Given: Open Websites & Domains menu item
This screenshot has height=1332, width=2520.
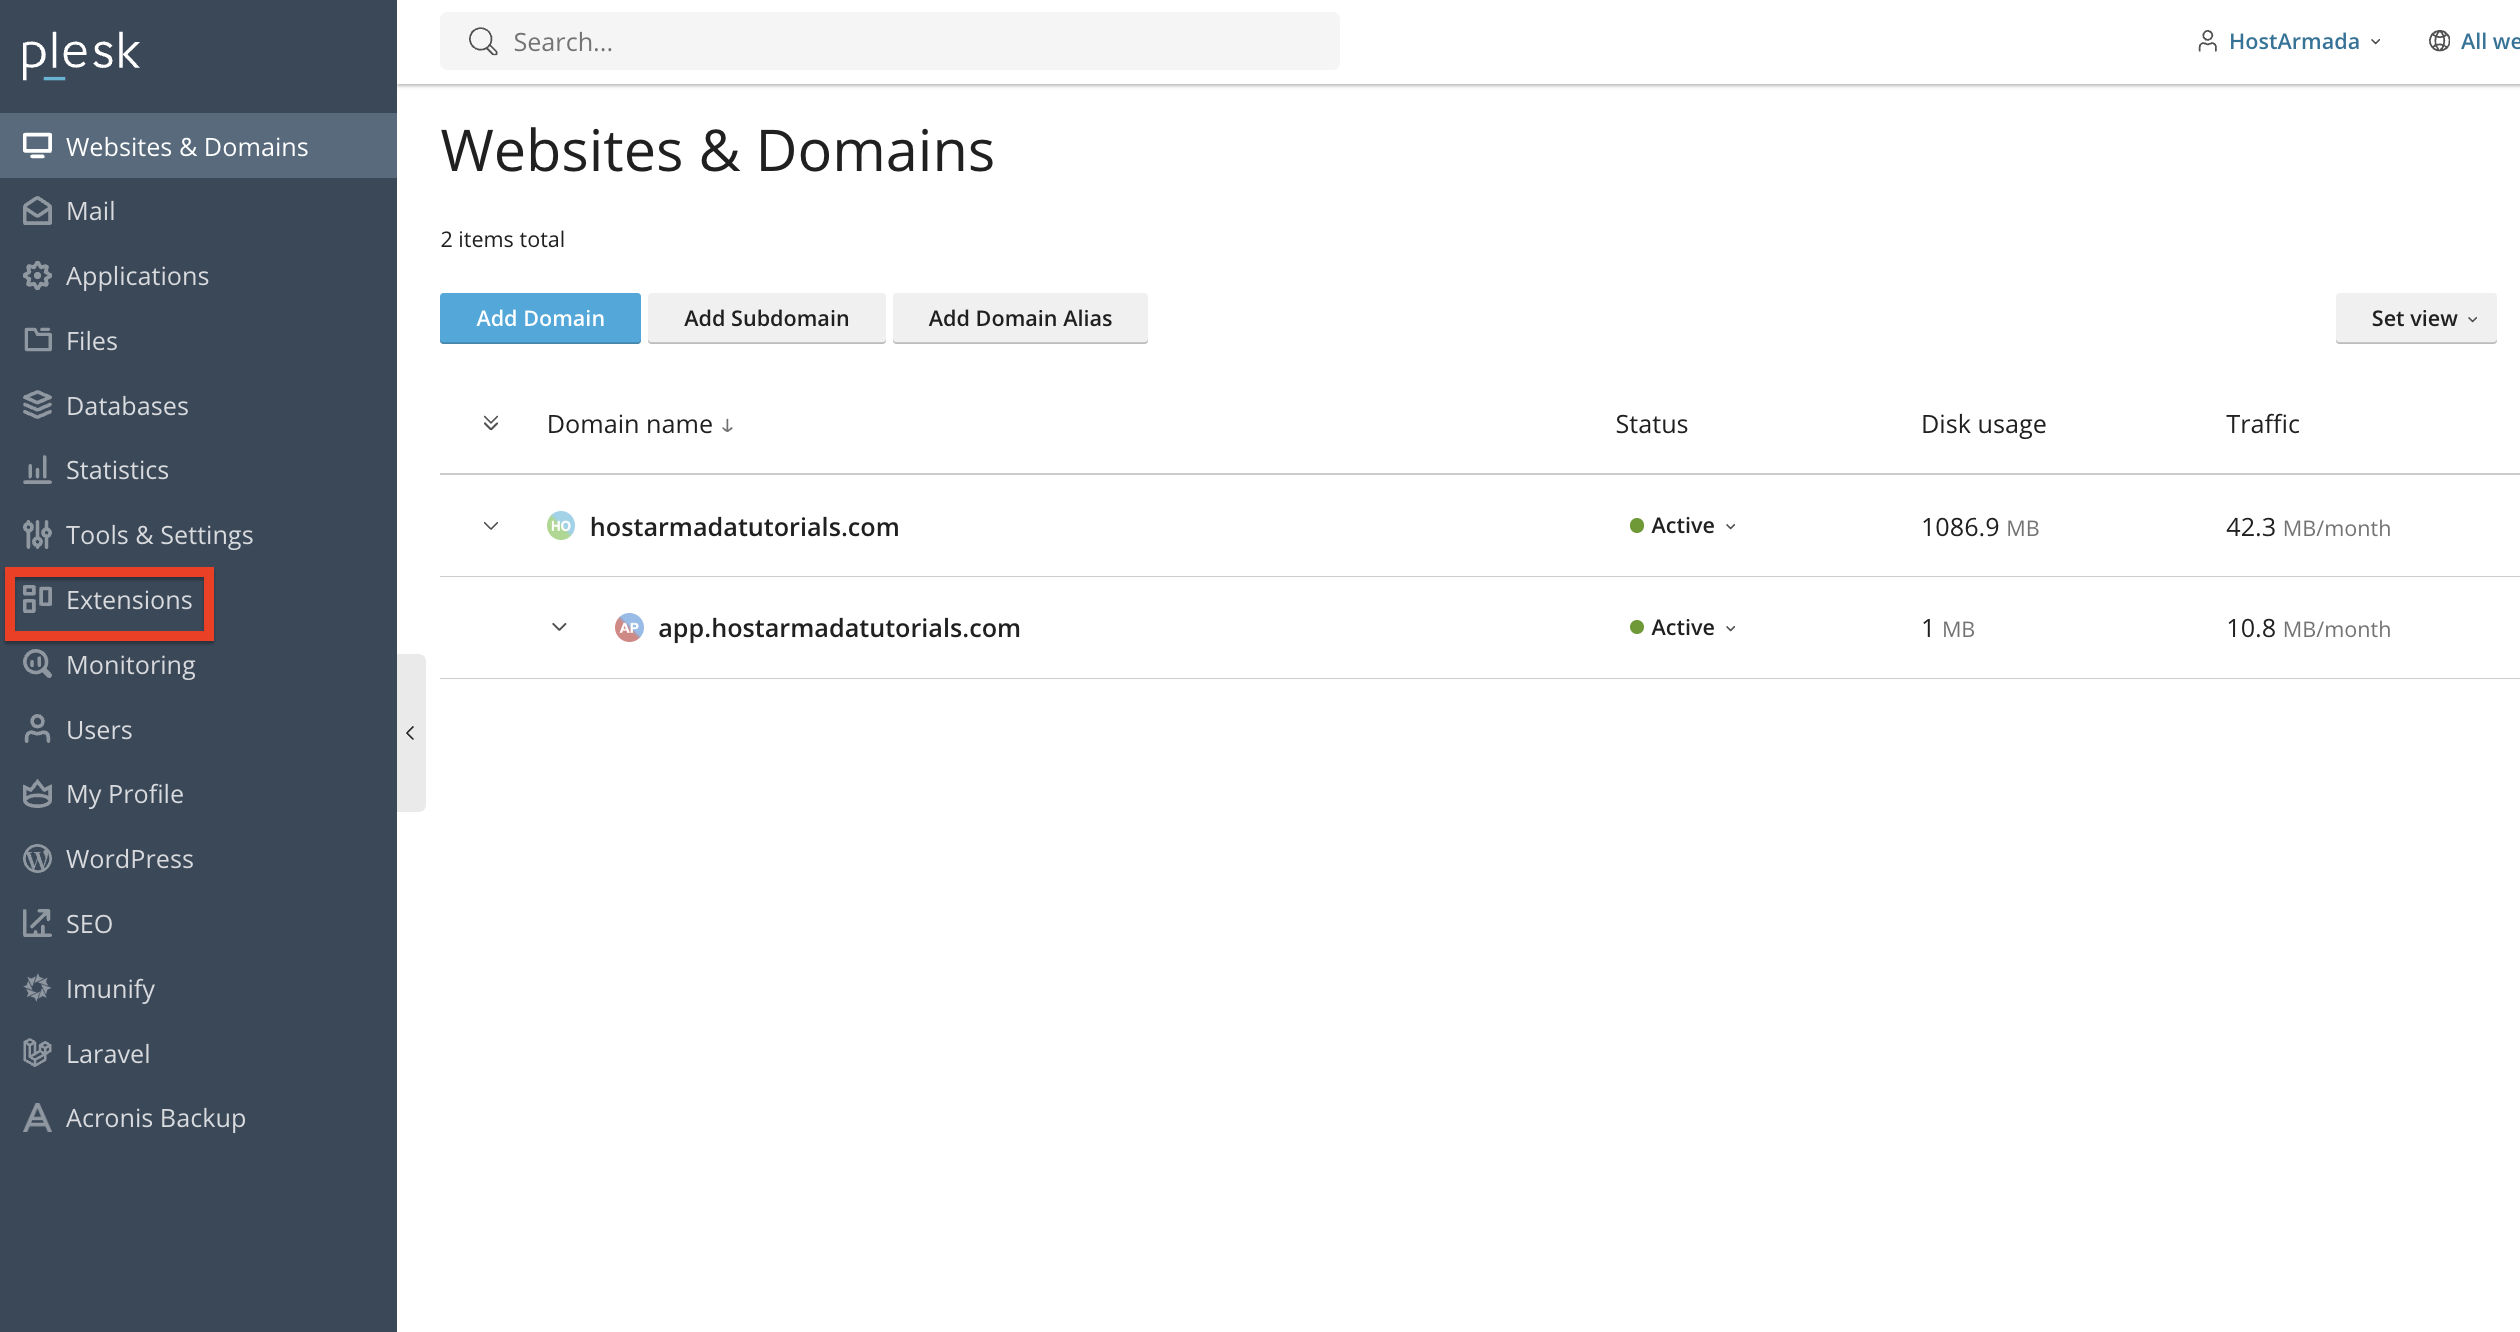Looking at the screenshot, I should (x=198, y=146).
